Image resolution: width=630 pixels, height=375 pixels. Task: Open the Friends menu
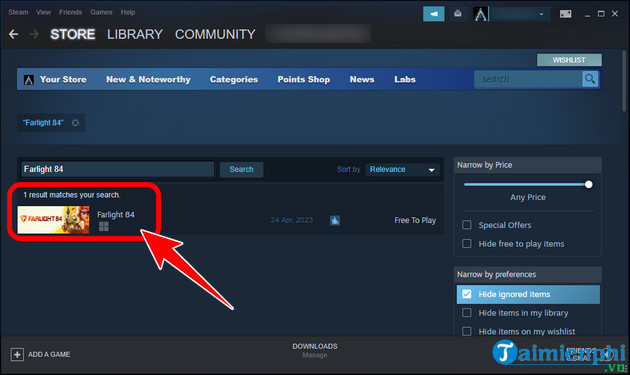coord(70,12)
